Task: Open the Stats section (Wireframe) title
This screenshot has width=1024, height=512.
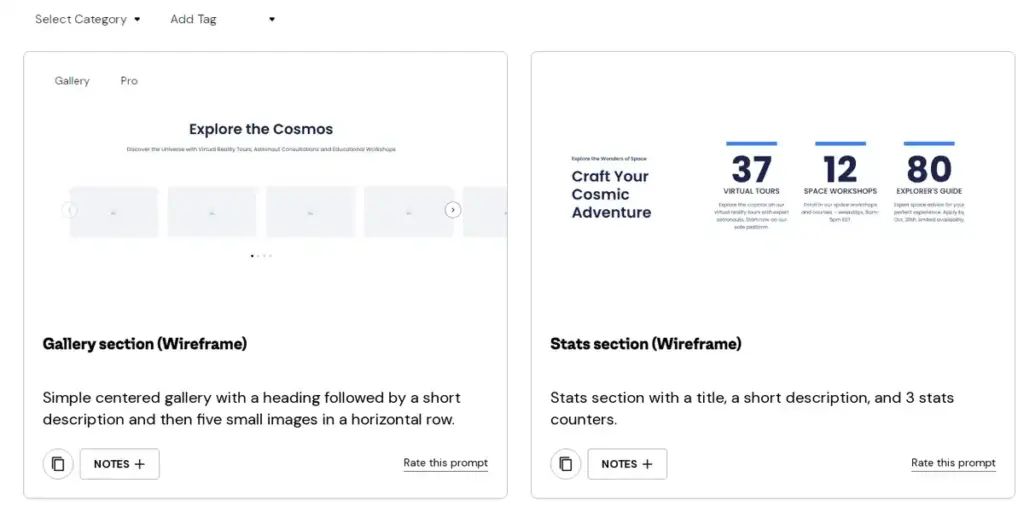Action: pyautogui.click(x=646, y=344)
